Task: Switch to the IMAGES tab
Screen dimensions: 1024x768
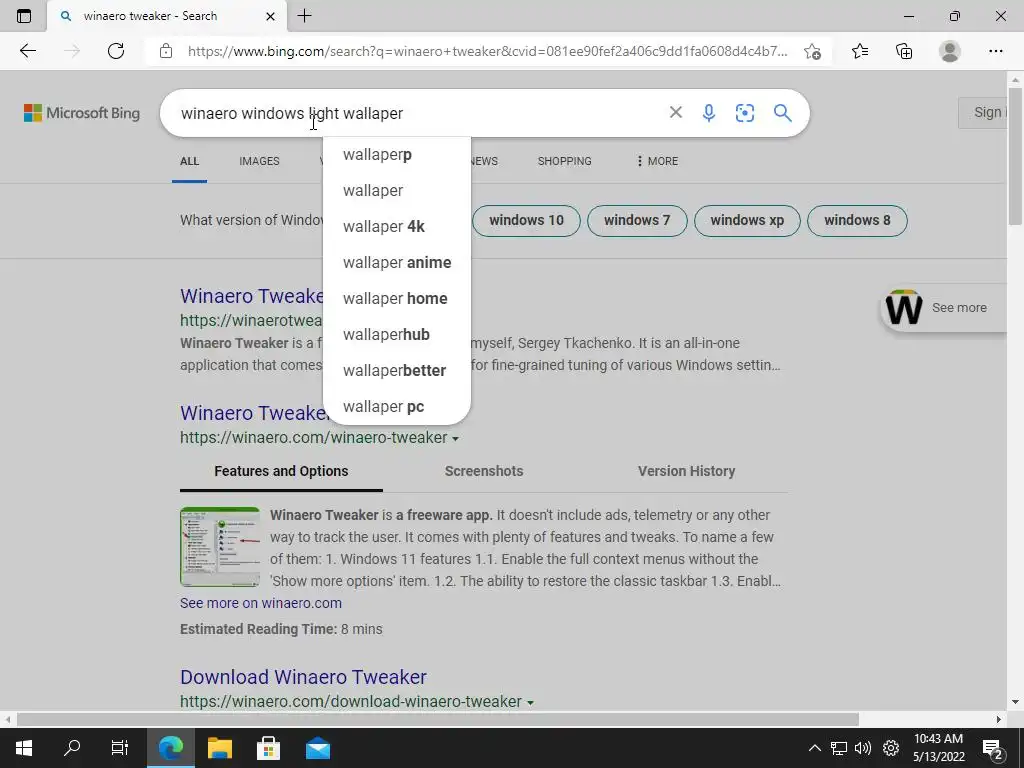Action: click(x=259, y=161)
